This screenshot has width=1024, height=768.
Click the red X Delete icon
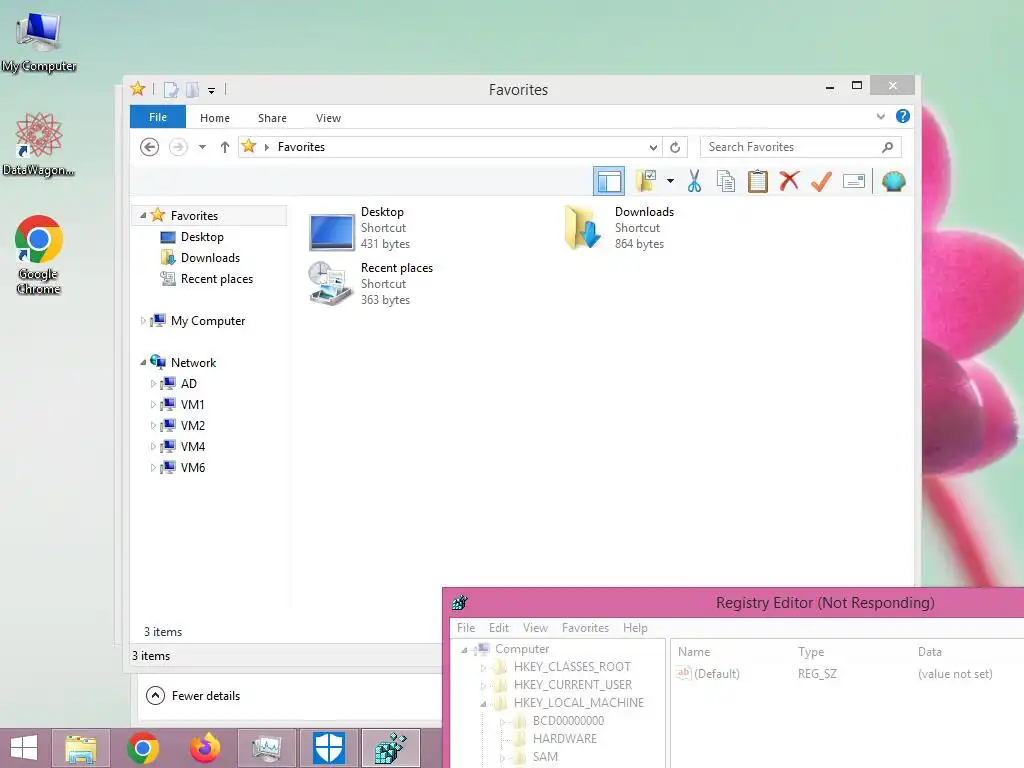[x=789, y=181]
